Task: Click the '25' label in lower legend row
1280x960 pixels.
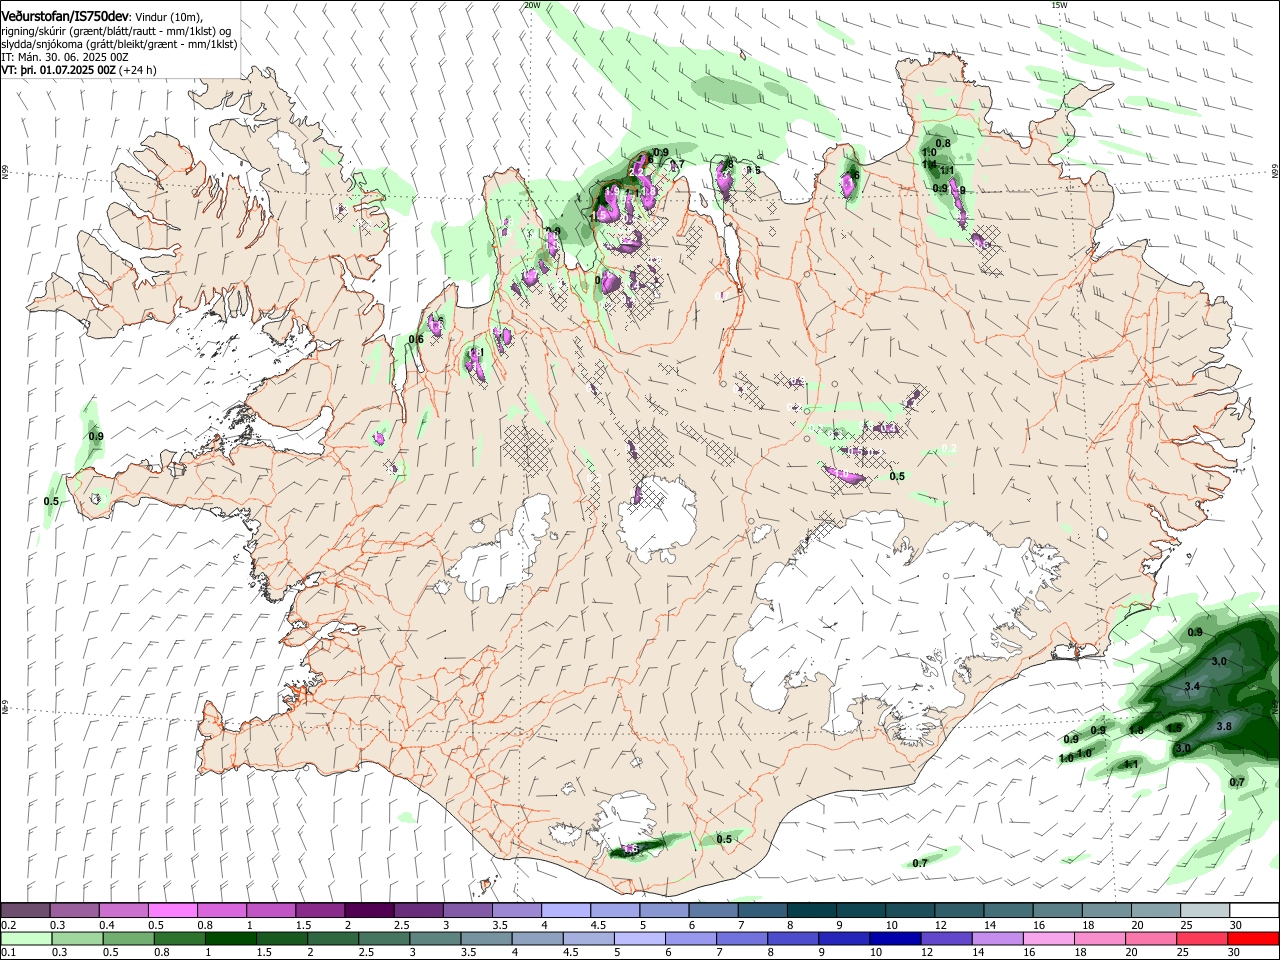Action: click(x=1185, y=953)
